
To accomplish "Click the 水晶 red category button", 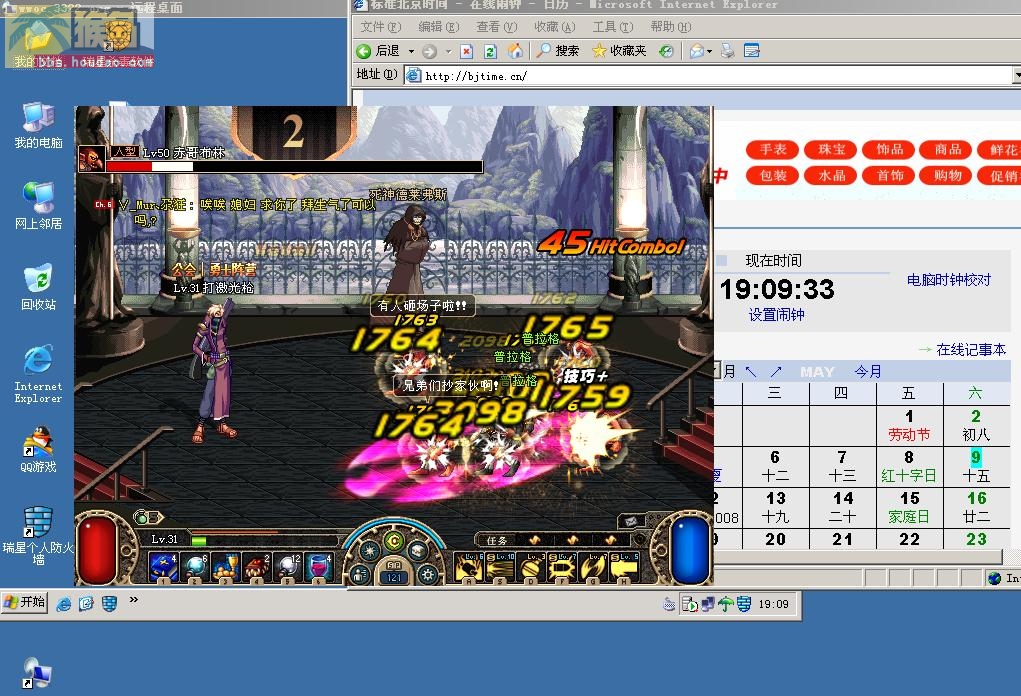I will click(x=831, y=175).
